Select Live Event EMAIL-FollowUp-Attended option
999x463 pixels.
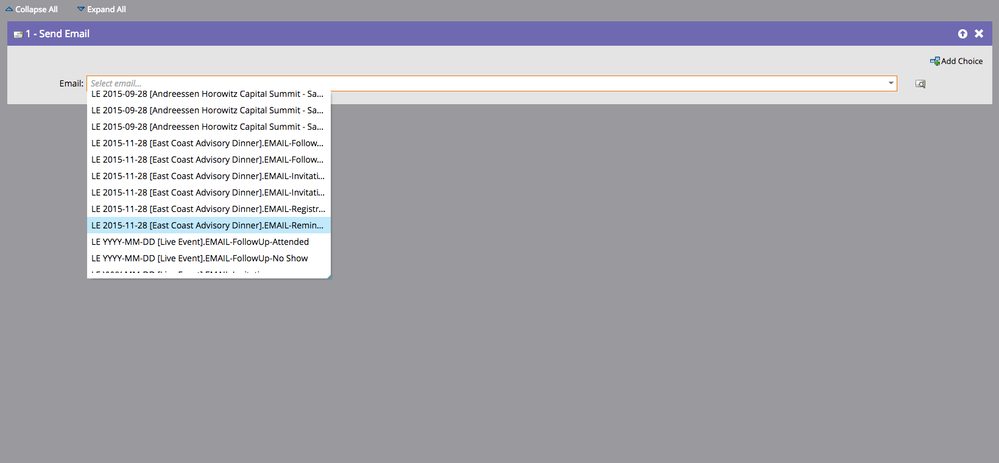pos(200,242)
